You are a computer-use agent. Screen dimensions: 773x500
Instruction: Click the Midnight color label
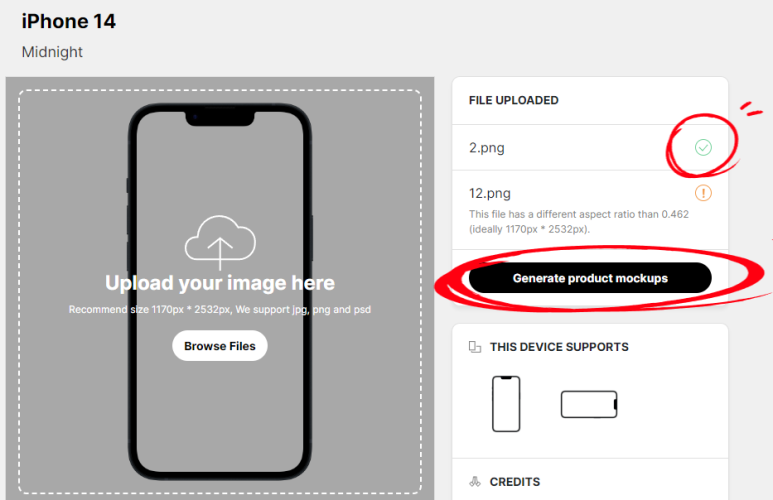coord(52,52)
